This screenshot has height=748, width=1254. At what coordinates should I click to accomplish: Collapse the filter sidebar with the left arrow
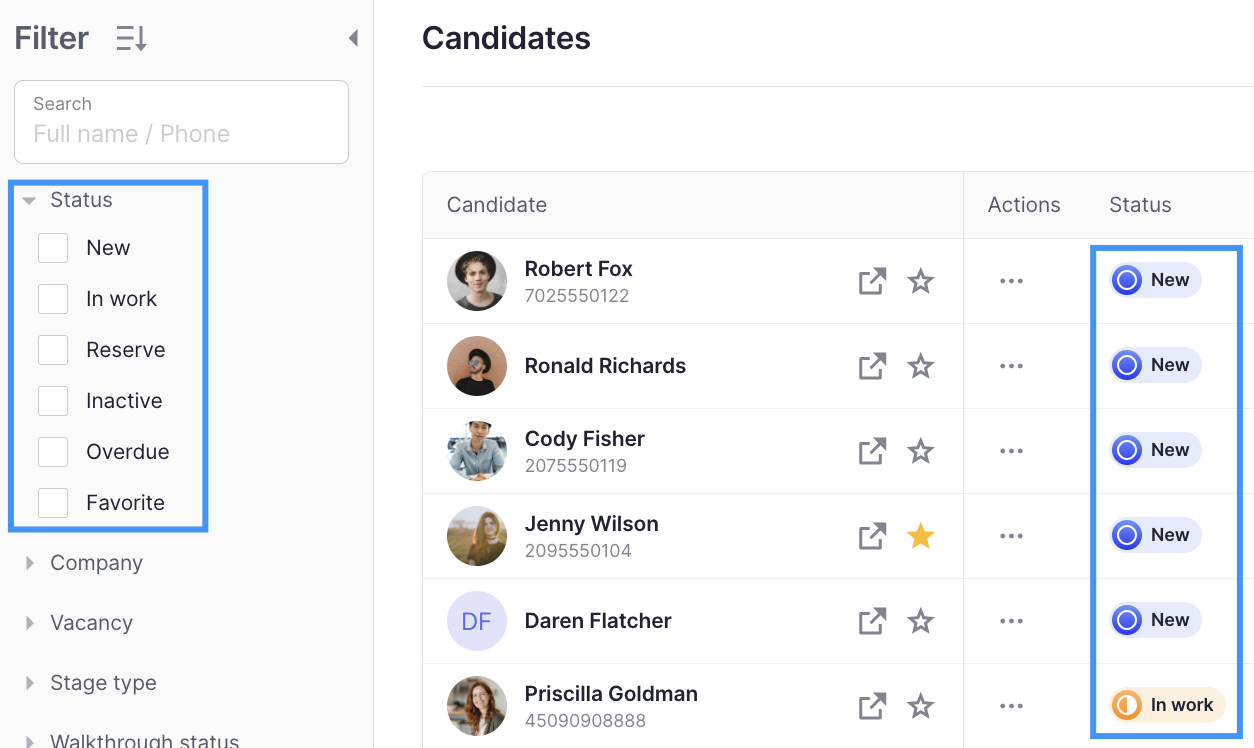tap(352, 36)
